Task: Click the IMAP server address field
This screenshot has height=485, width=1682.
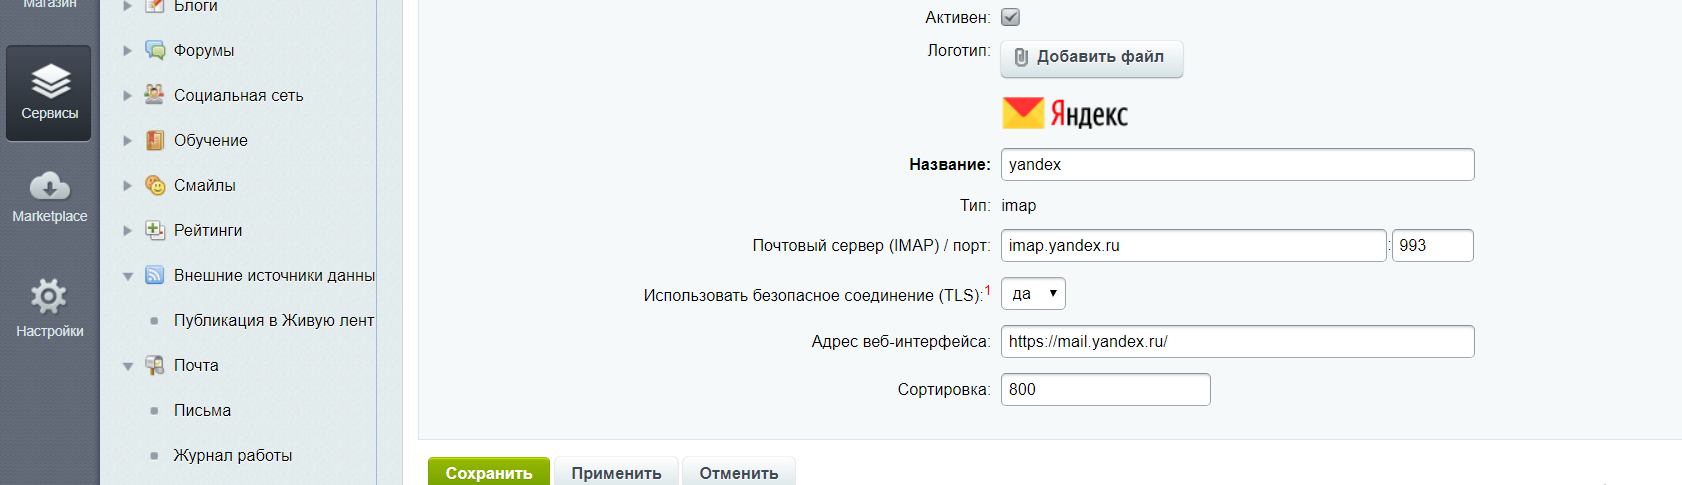Action: tap(1194, 246)
